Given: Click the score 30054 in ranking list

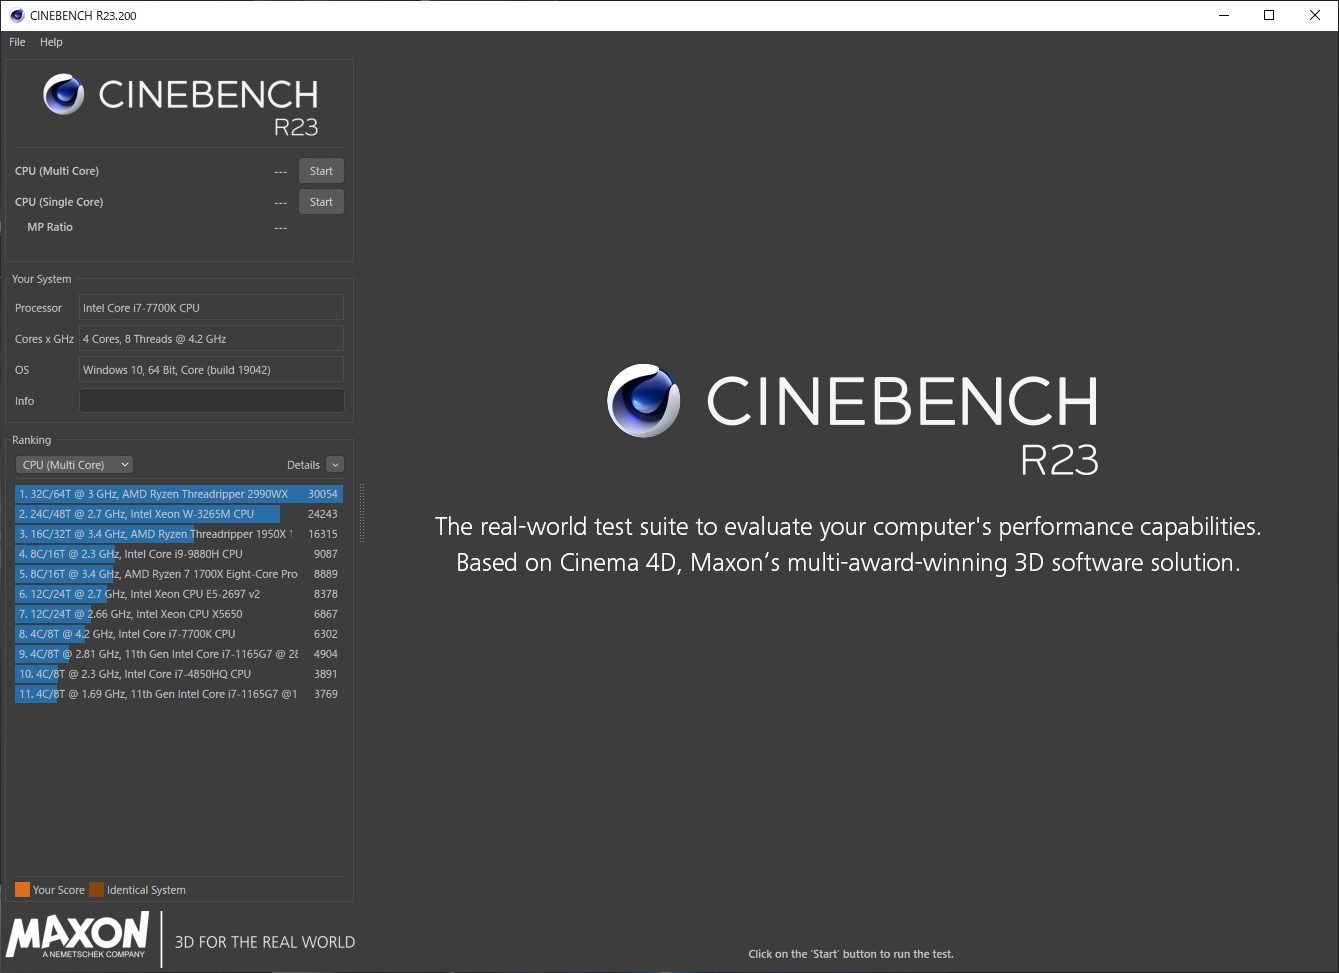Looking at the screenshot, I should tap(323, 494).
